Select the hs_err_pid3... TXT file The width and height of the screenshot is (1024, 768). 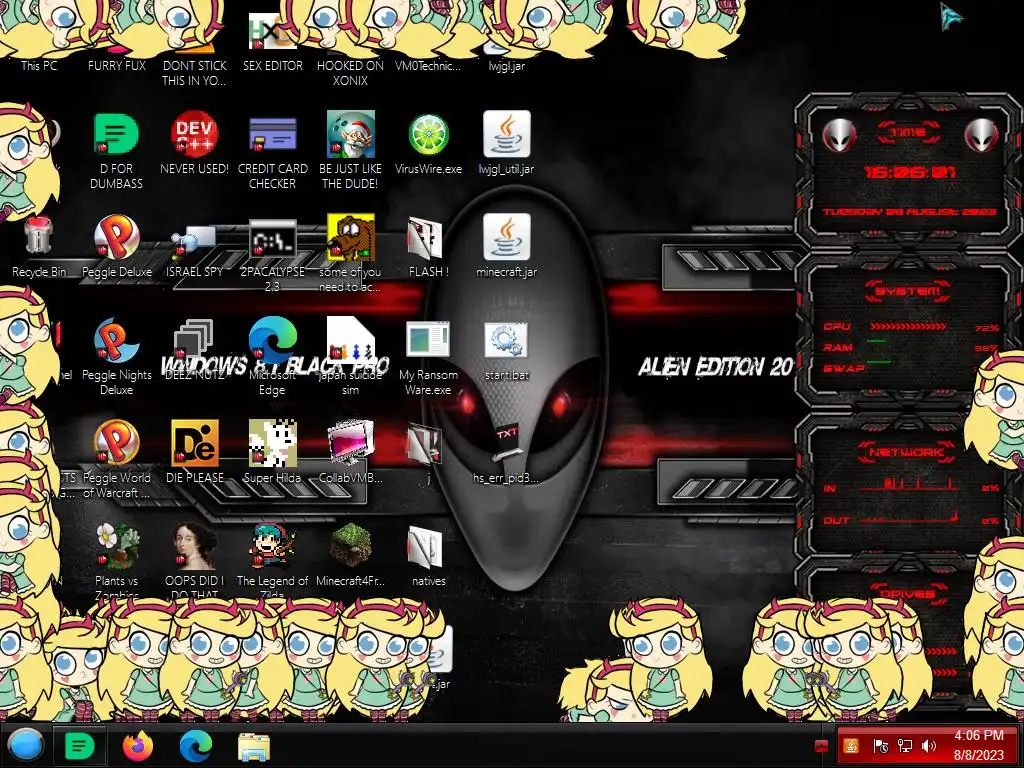click(507, 444)
